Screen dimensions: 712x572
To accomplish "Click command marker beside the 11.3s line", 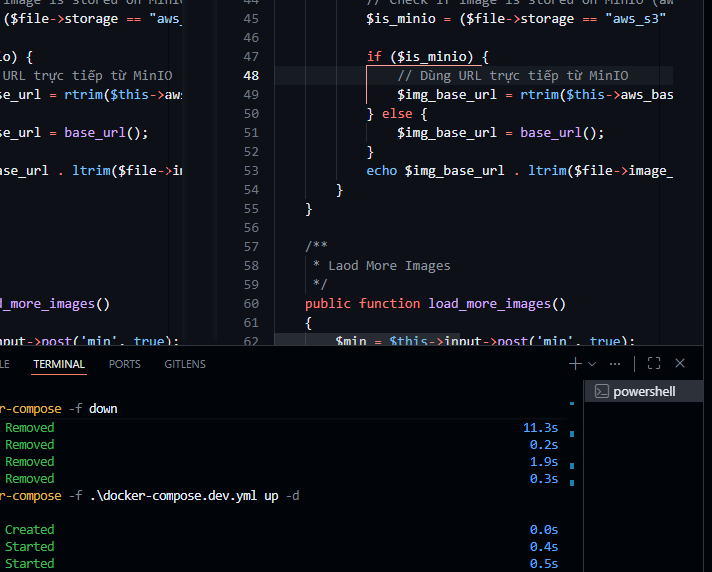I will [x=570, y=428].
